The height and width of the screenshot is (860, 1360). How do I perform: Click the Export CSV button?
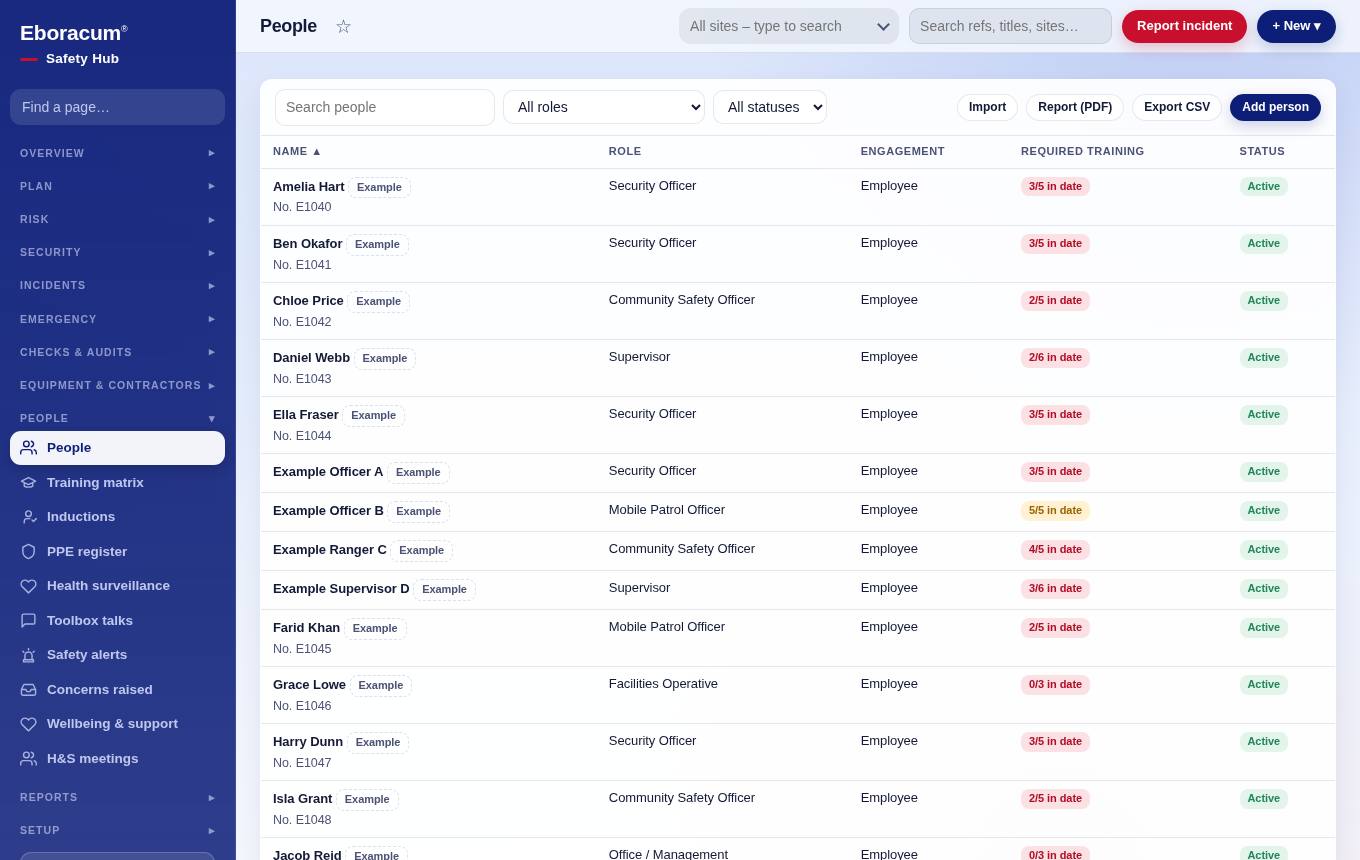click(1177, 107)
